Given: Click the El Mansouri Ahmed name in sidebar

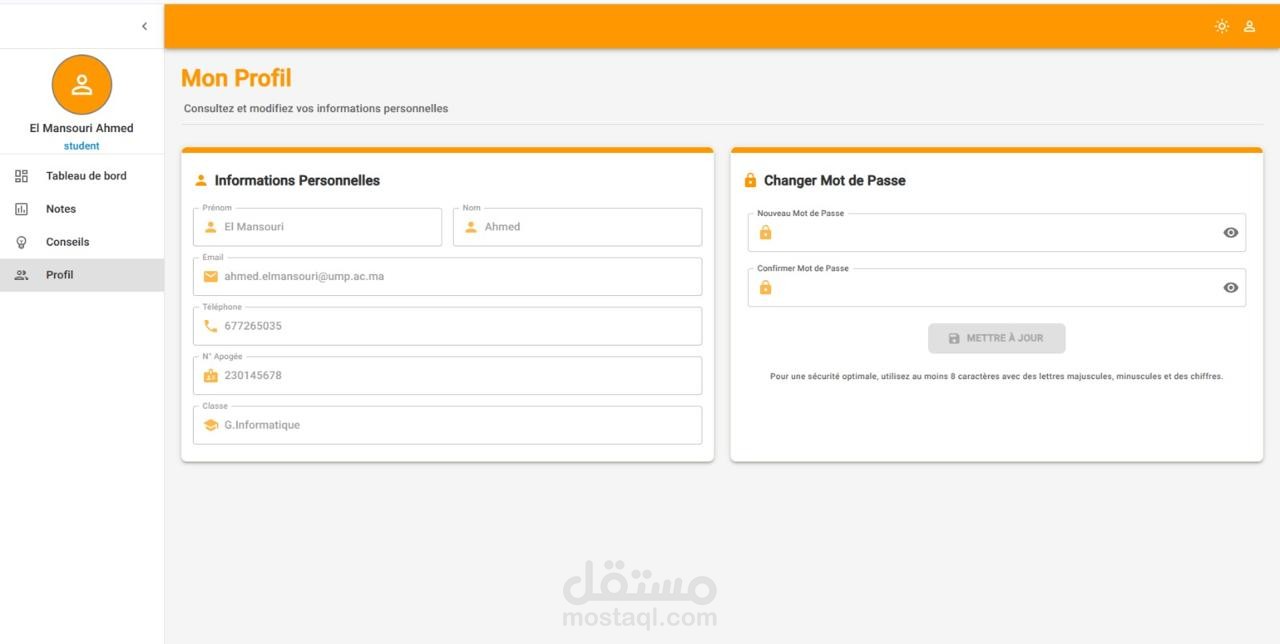Looking at the screenshot, I should (x=82, y=128).
